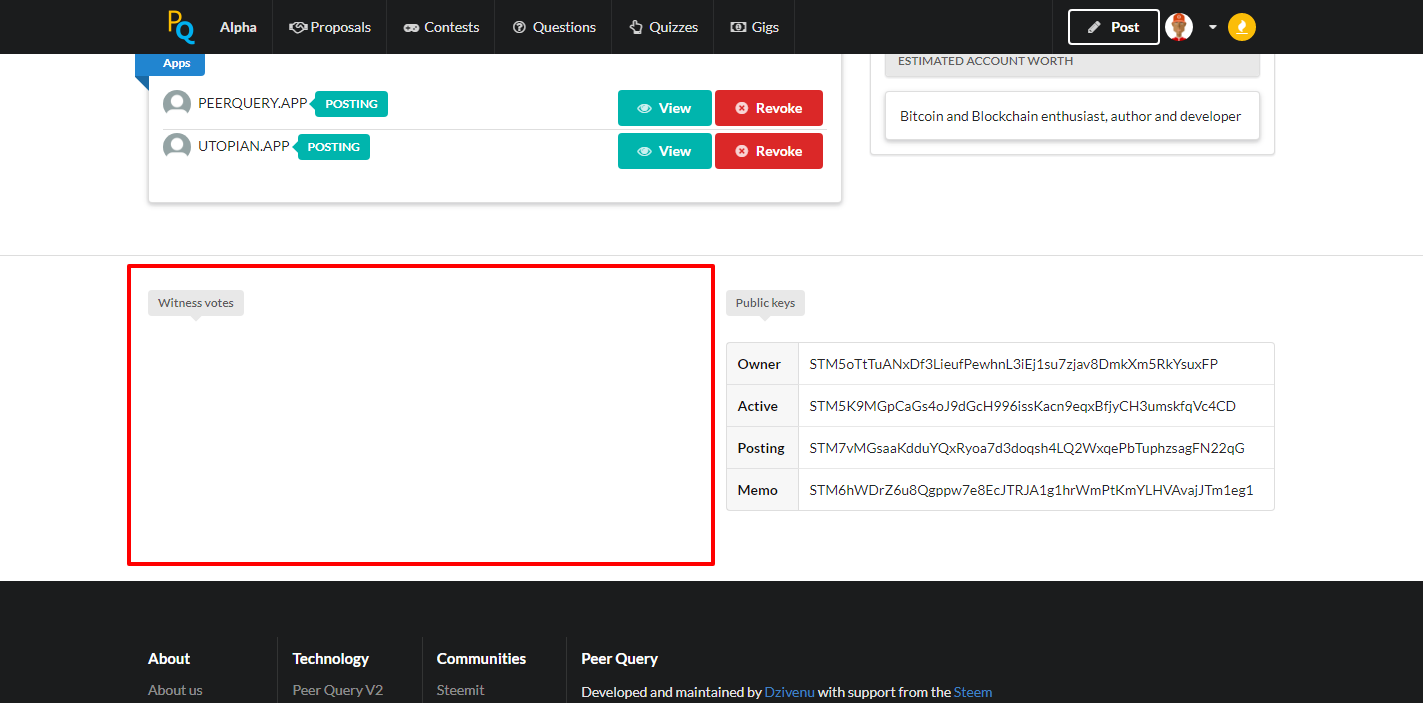This screenshot has width=1423, height=703.
Task: Revoke UTOPIAN.APP access
Action: click(x=769, y=151)
